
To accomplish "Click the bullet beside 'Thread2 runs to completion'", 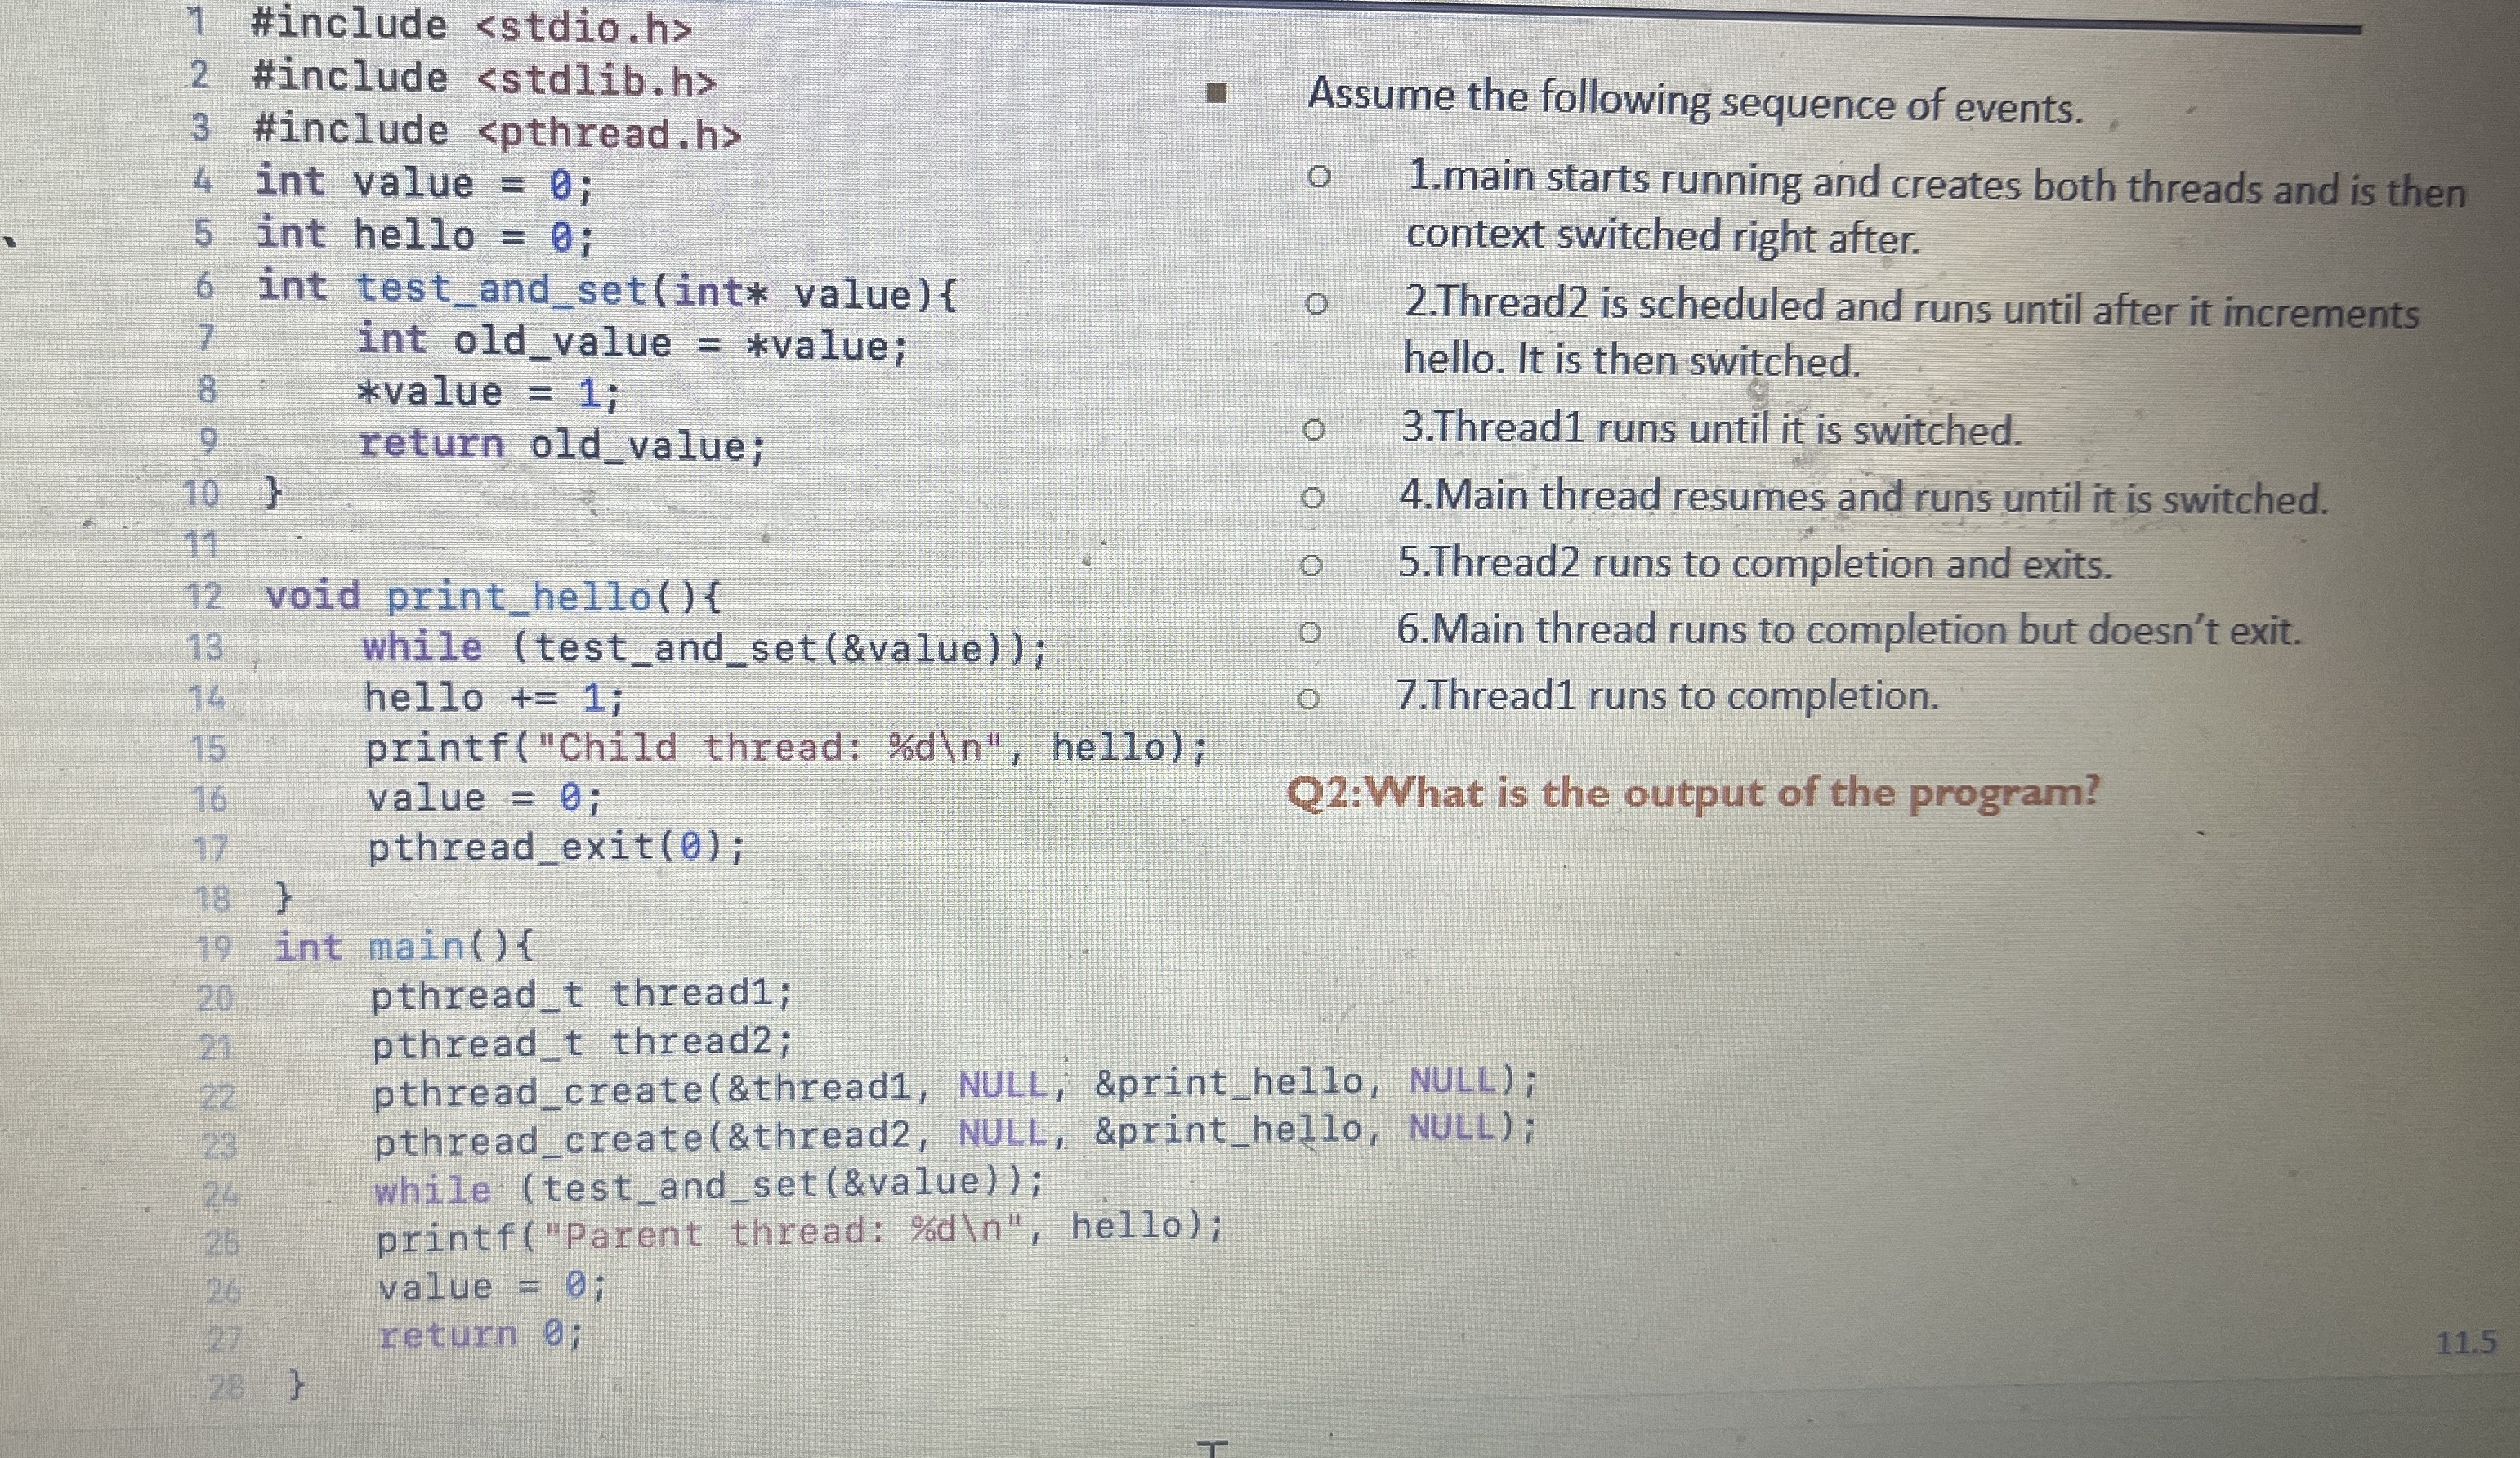I will pos(1311,565).
